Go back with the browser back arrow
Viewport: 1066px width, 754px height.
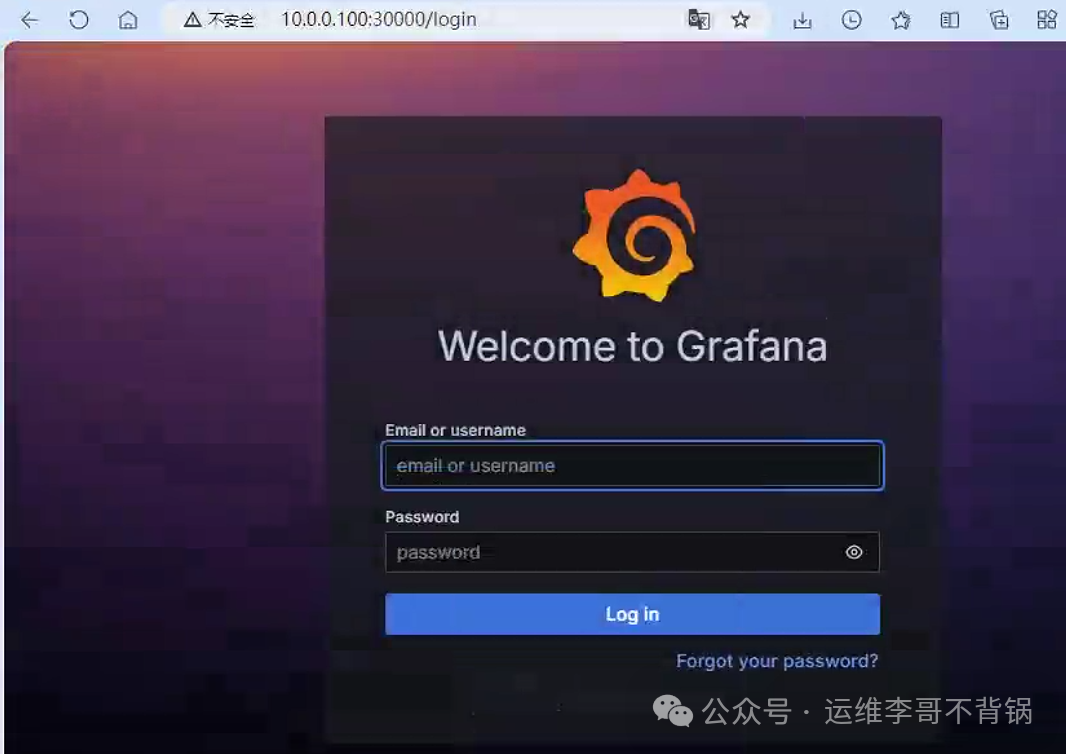click(x=29, y=20)
